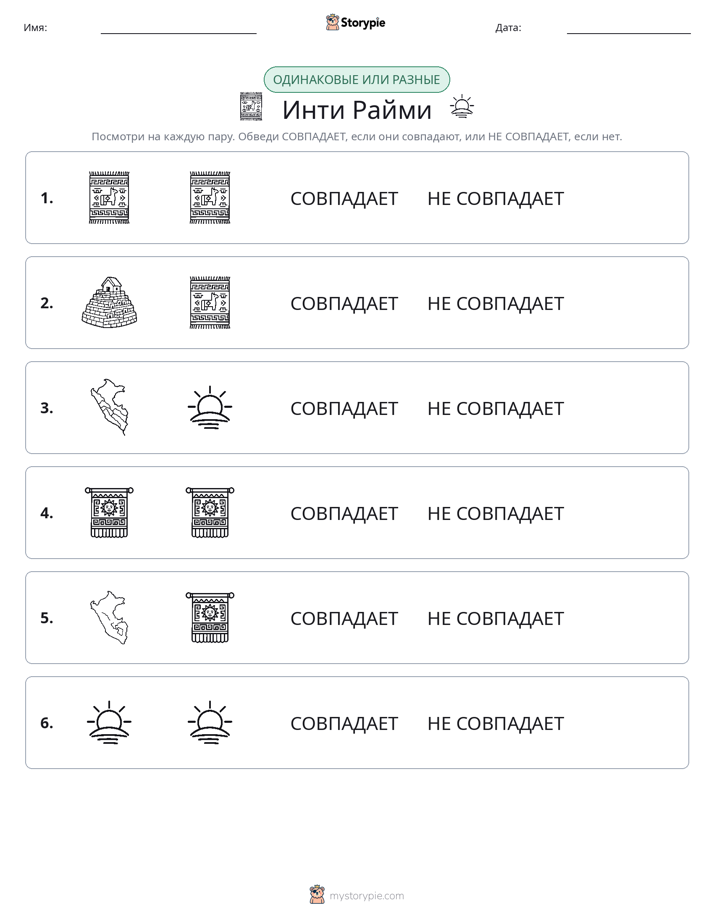Click the right sun tapestry icon in row 4
Viewport: 714px width, 924px height.
[210, 512]
